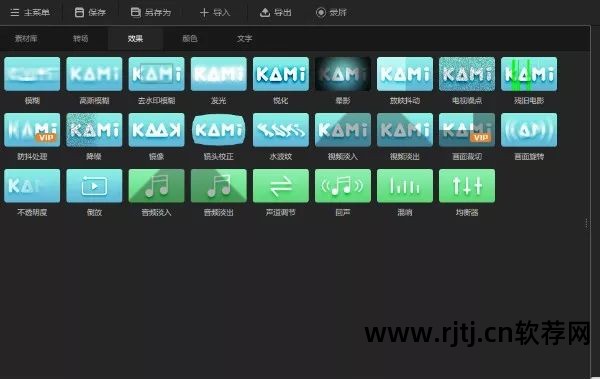This screenshot has height=379, width=600.
Task: Open the 主菜单 main menu
Action: [30, 13]
